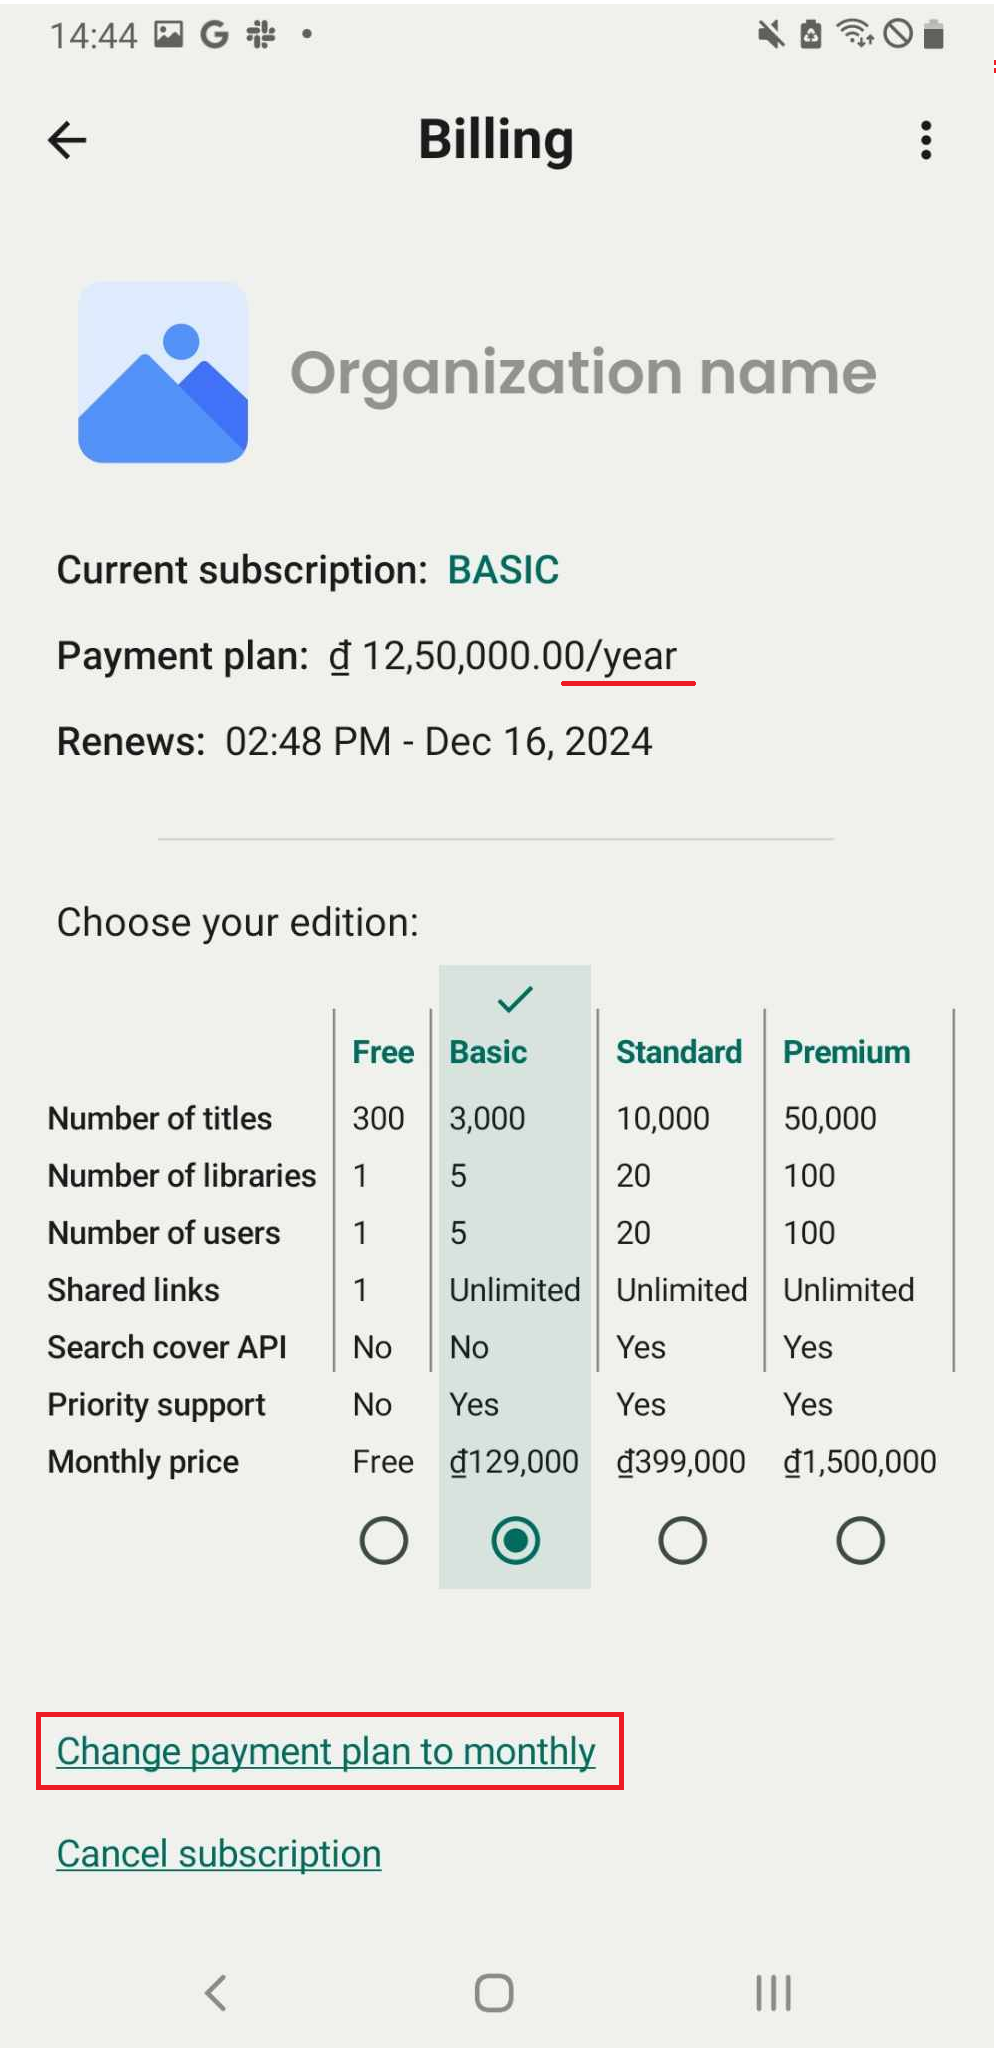Open recent apps navigation button
This screenshot has height=2048, width=996.
(773, 1992)
